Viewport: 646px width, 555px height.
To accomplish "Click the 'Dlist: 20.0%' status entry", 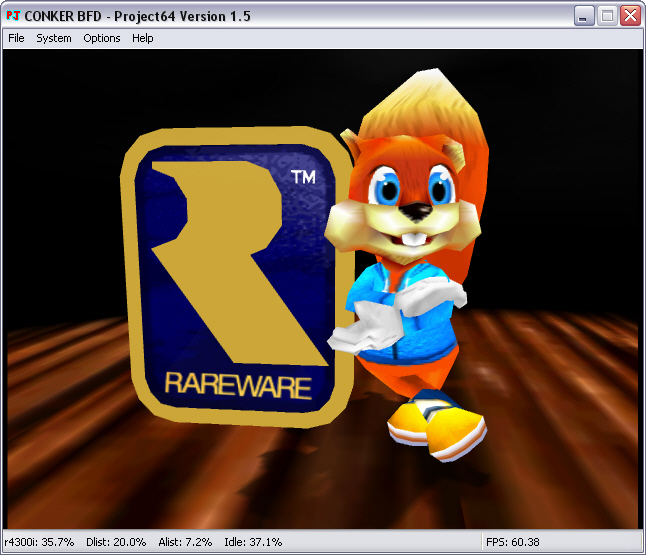I will point(116,542).
